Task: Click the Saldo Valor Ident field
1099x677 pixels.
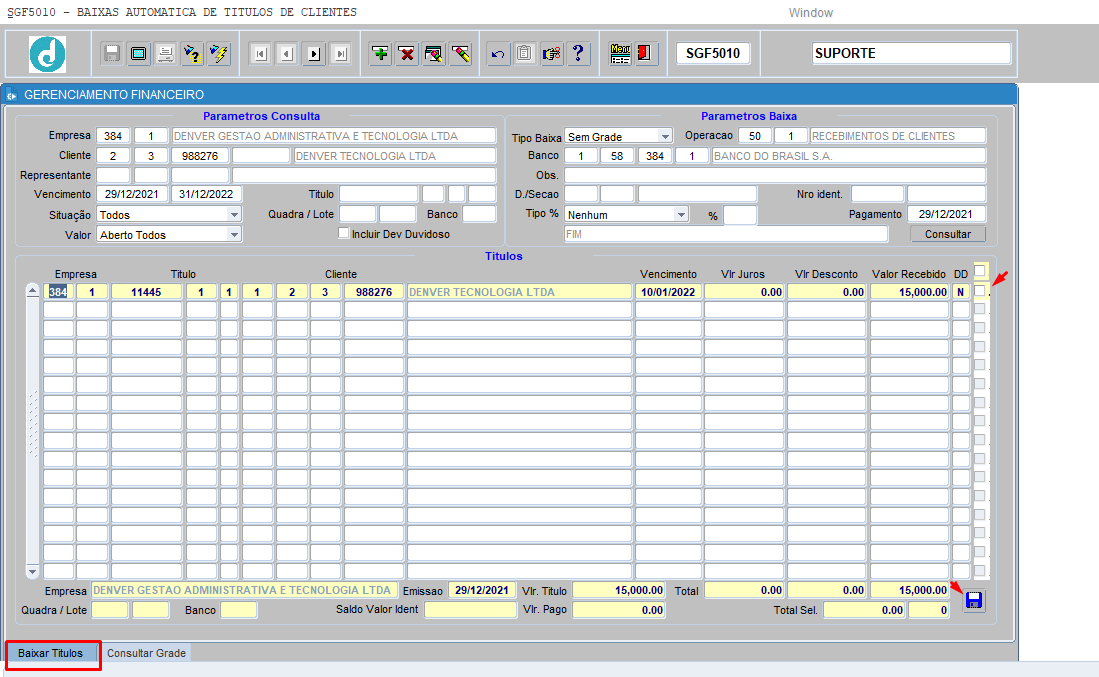Action: click(470, 610)
